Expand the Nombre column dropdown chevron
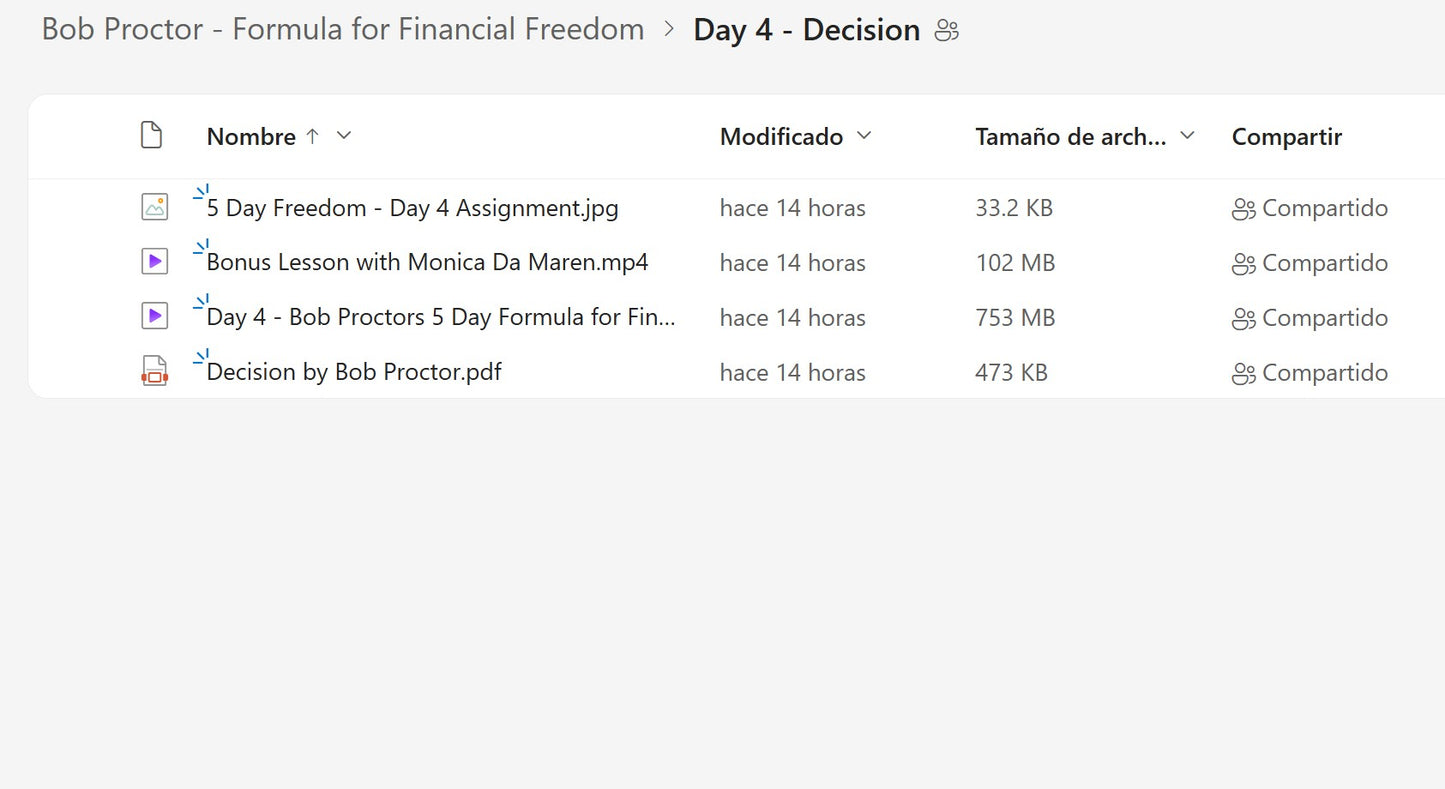The image size is (1445, 789). point(344,136)
